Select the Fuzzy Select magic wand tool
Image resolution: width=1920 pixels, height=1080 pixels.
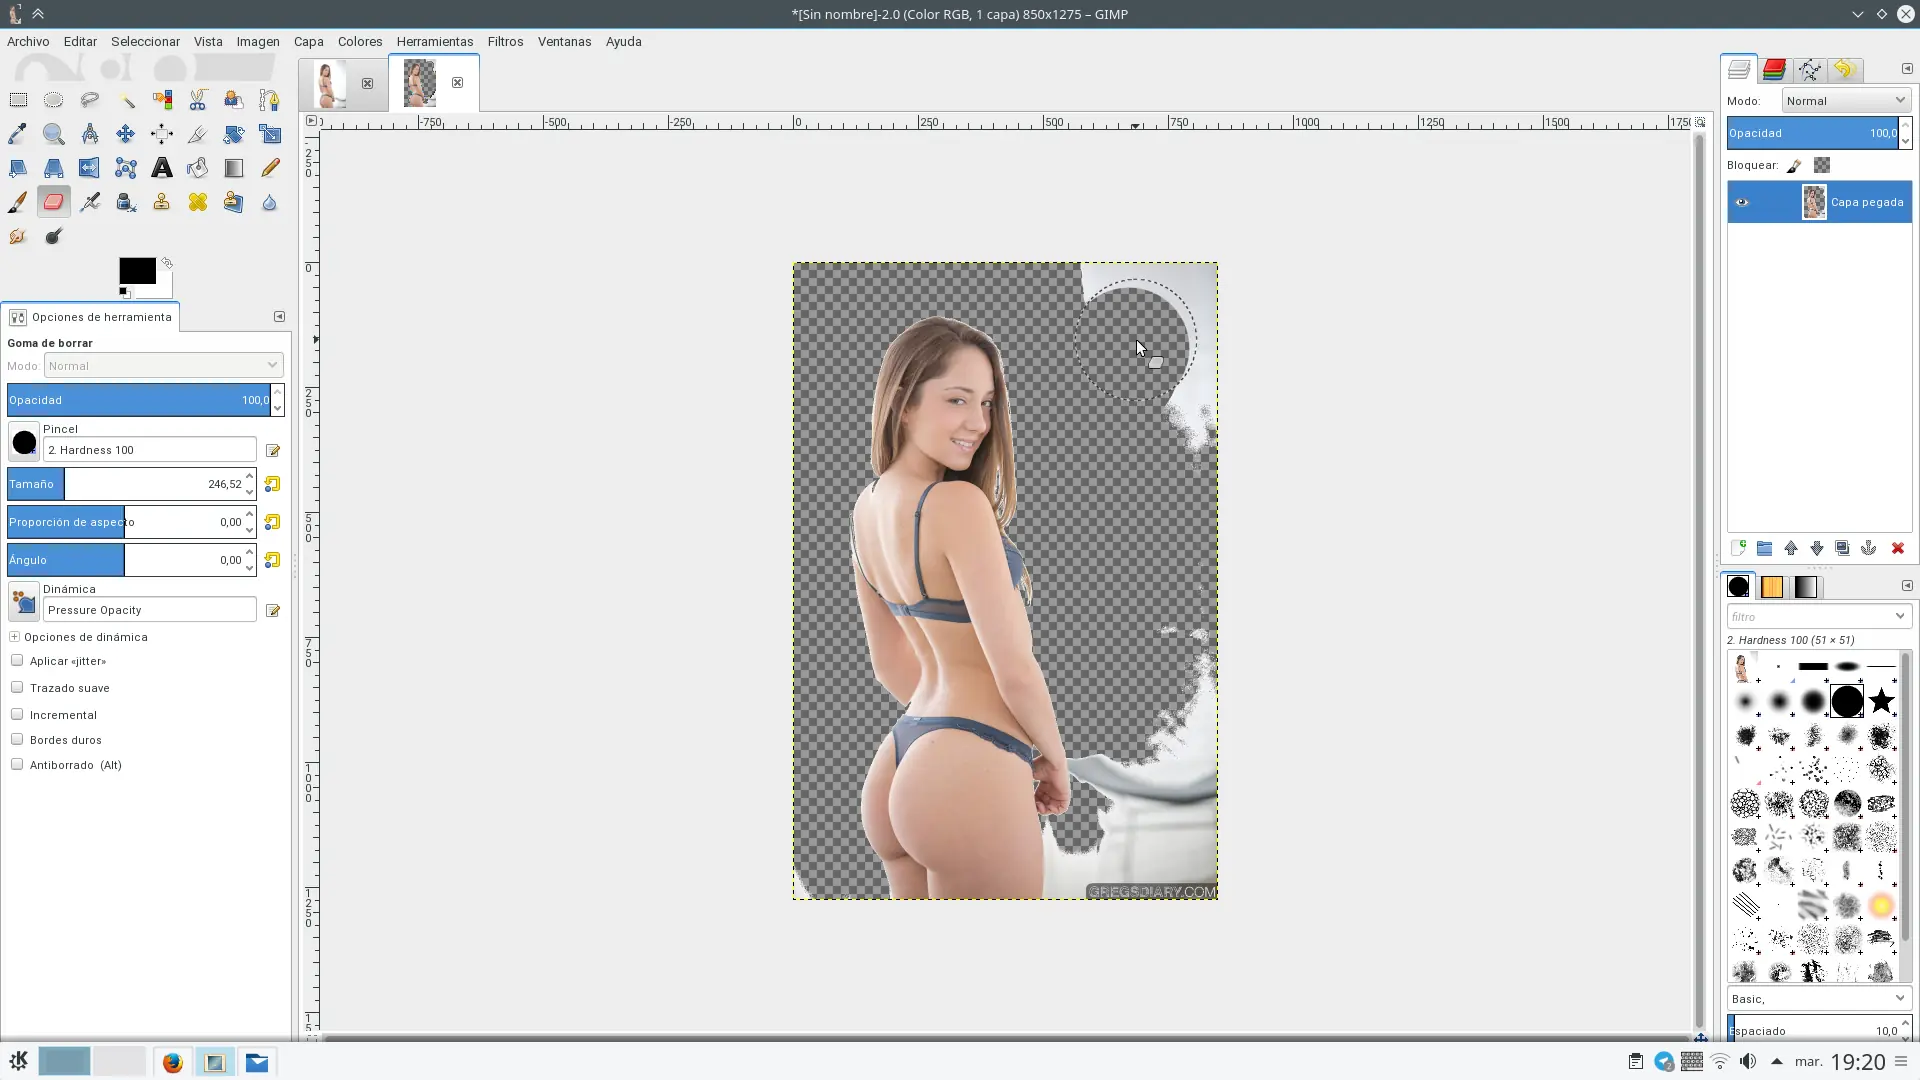126,100
